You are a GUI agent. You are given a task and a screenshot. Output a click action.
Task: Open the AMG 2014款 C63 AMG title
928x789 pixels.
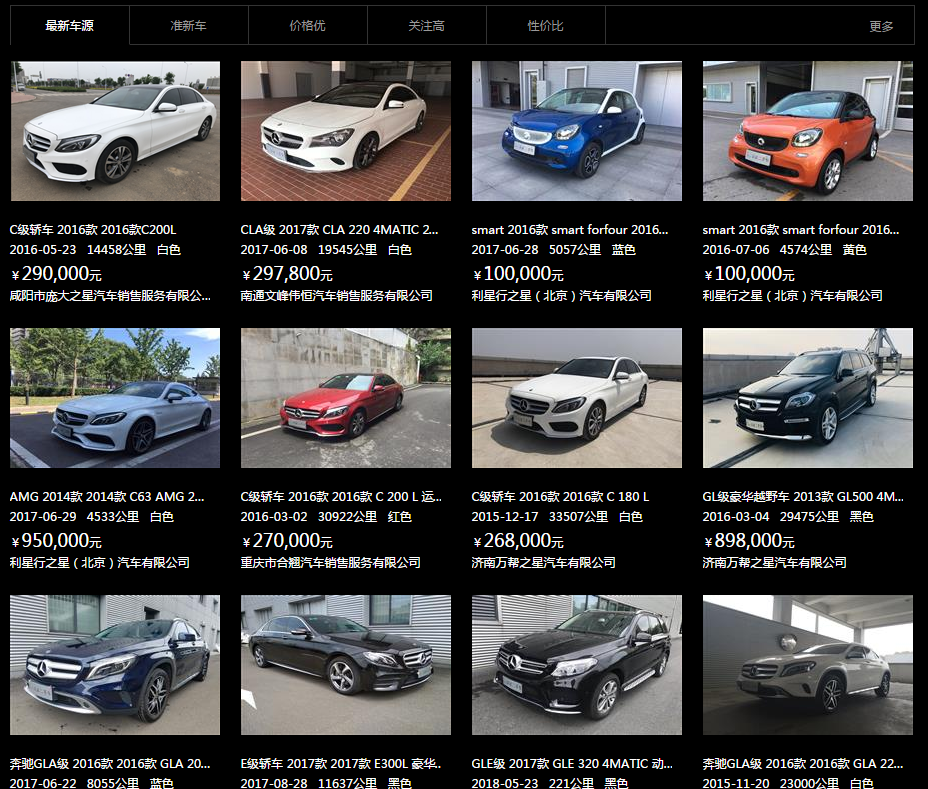coord(107,497)
